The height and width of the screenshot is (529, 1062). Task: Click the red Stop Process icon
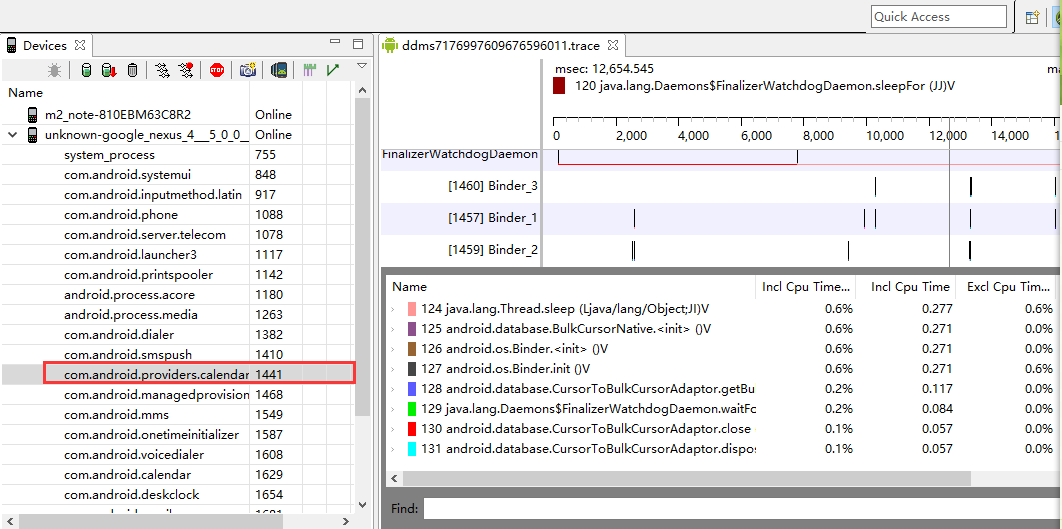[x=217, y=70]
